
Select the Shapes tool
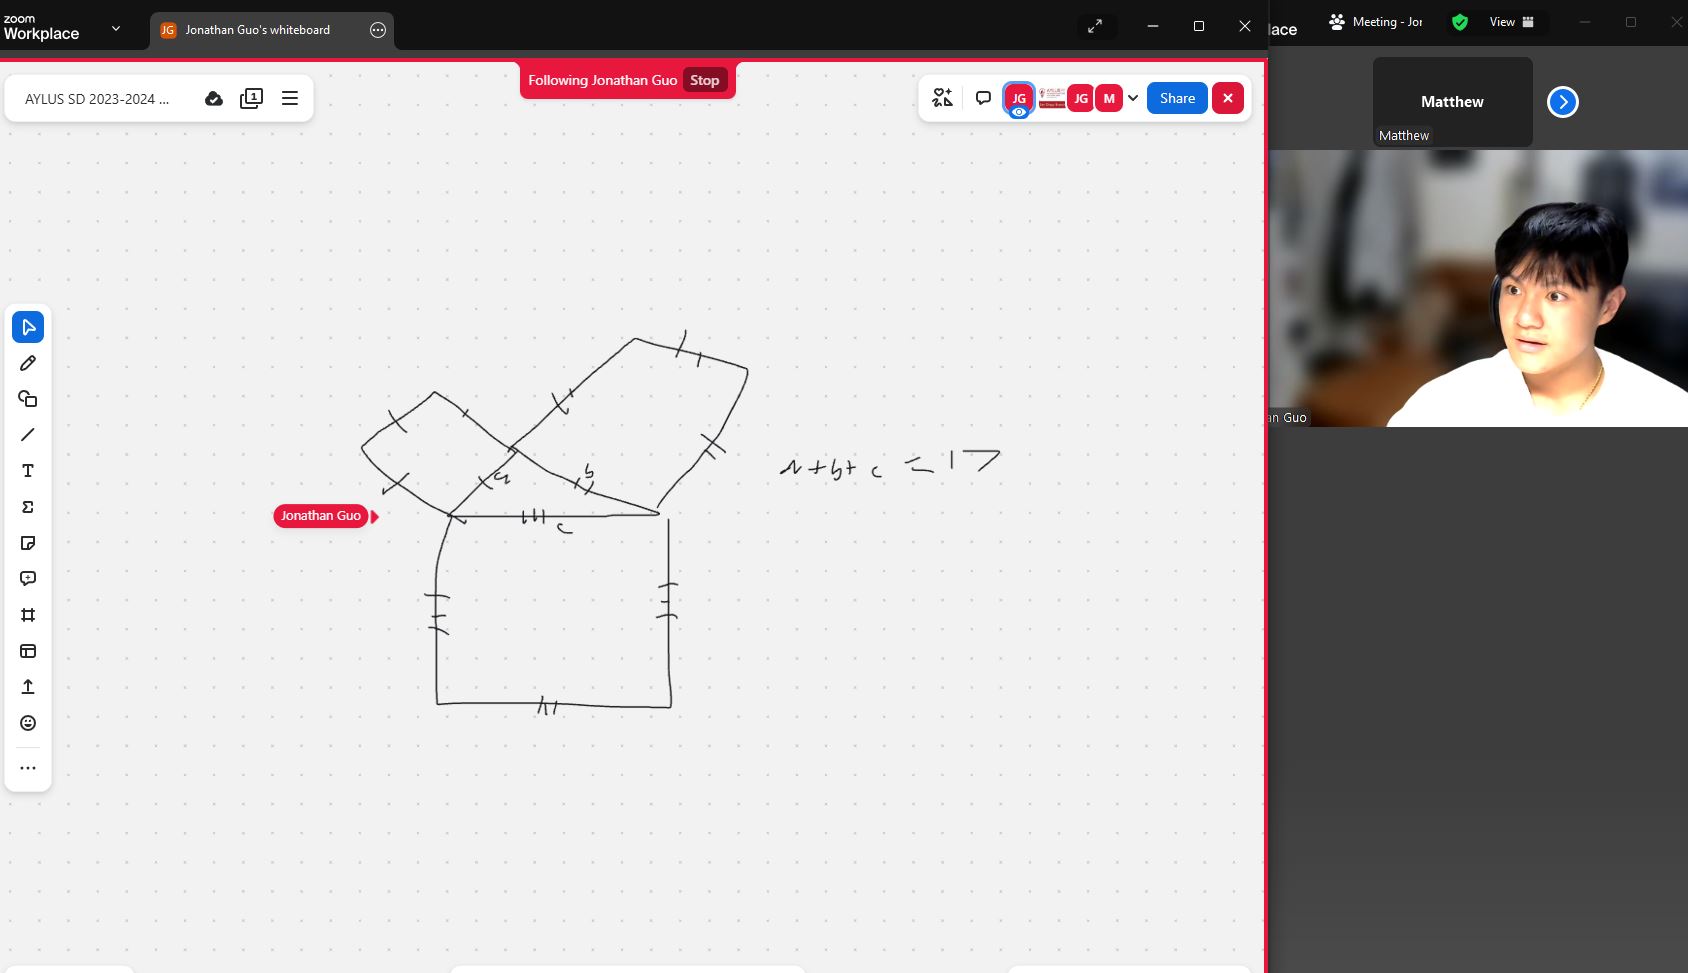pos(28,399)
